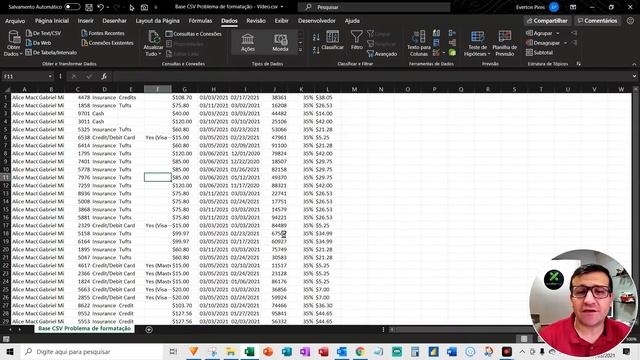This screenshot has width=640, height=360.
Task: Select all cells with corner triangle
Action: pos(6,89)
